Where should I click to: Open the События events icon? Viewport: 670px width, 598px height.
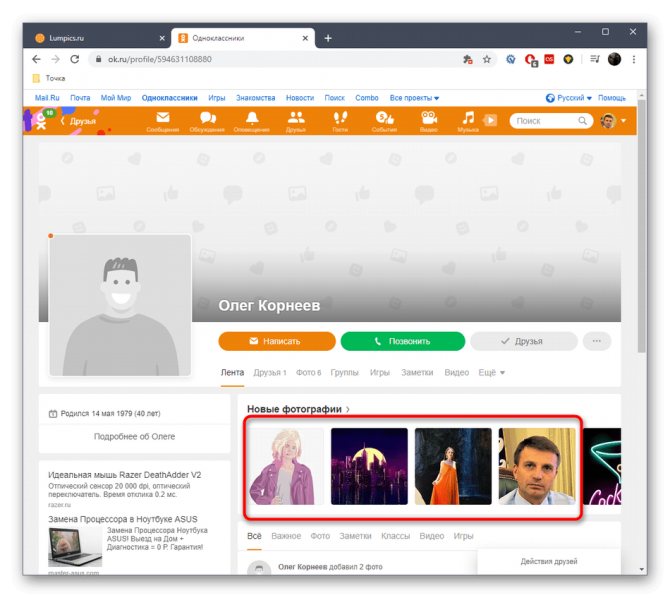click(x=385, y=118)
